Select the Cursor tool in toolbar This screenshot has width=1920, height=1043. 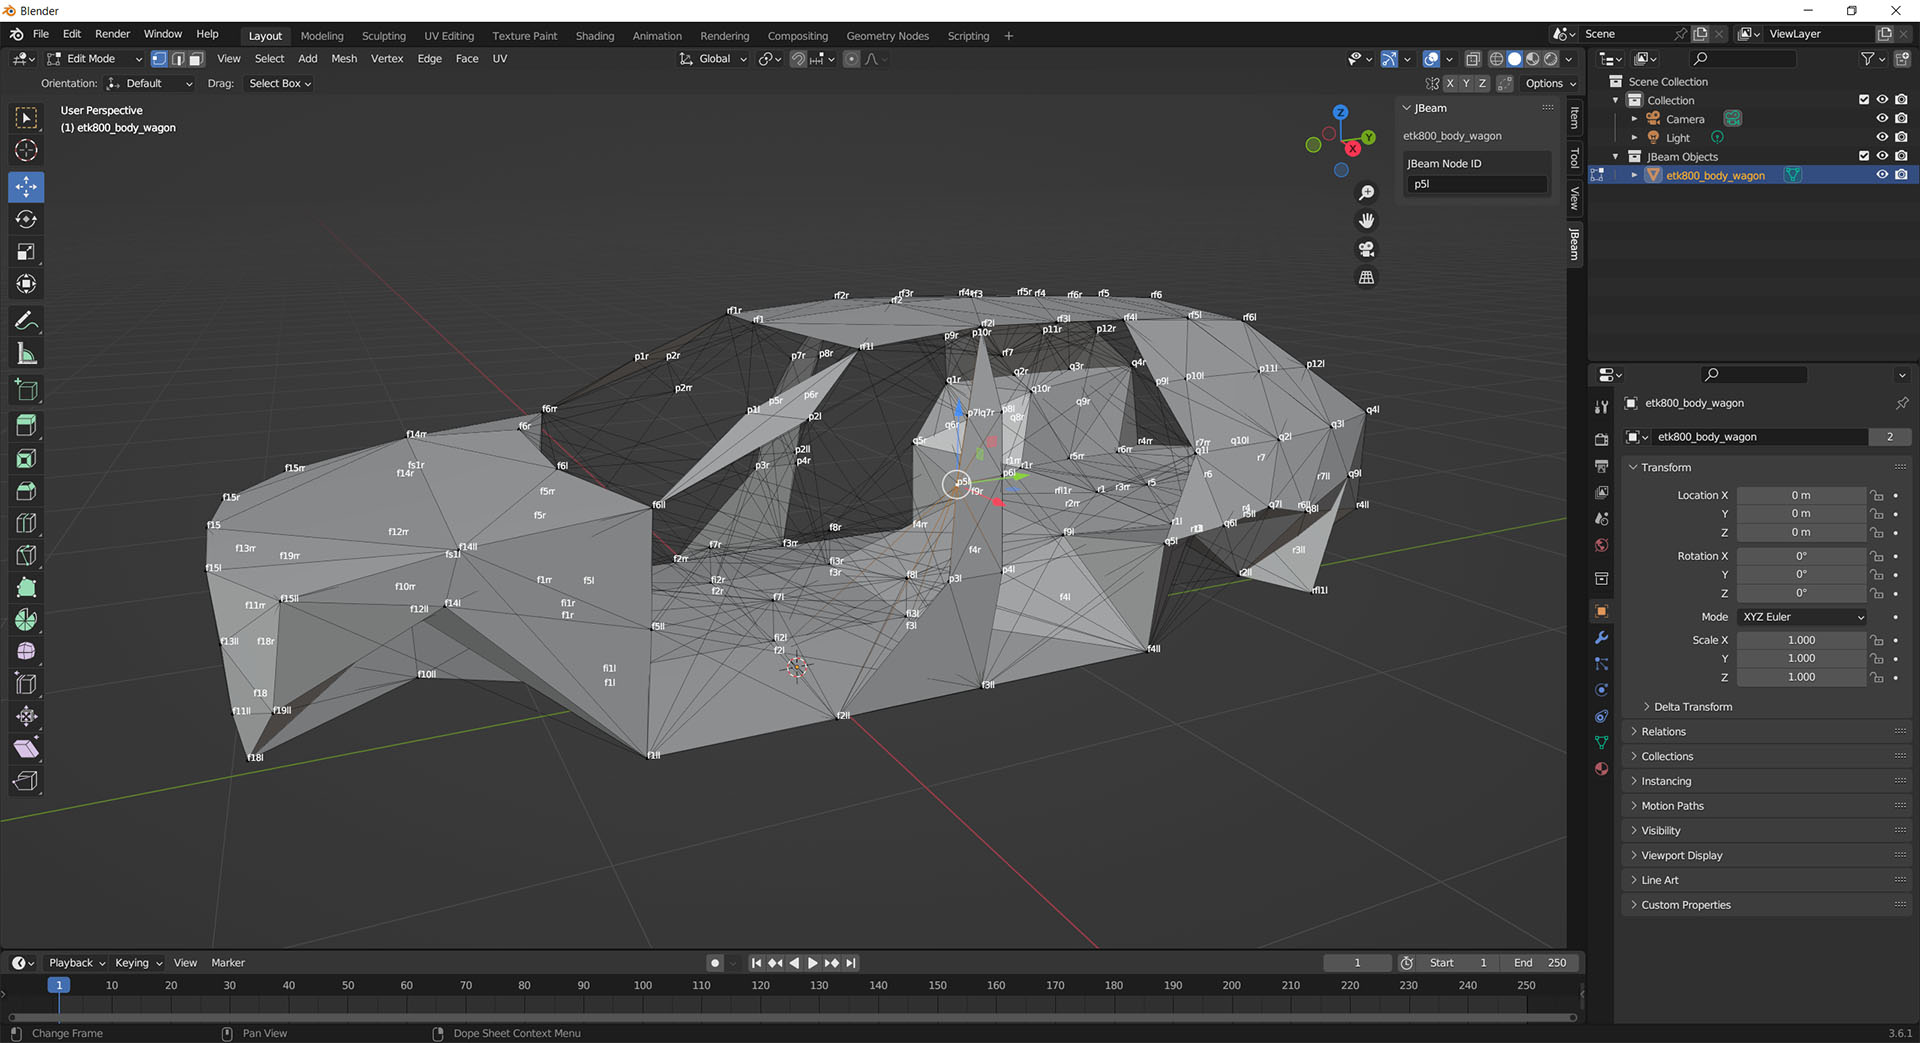(26, 151)
